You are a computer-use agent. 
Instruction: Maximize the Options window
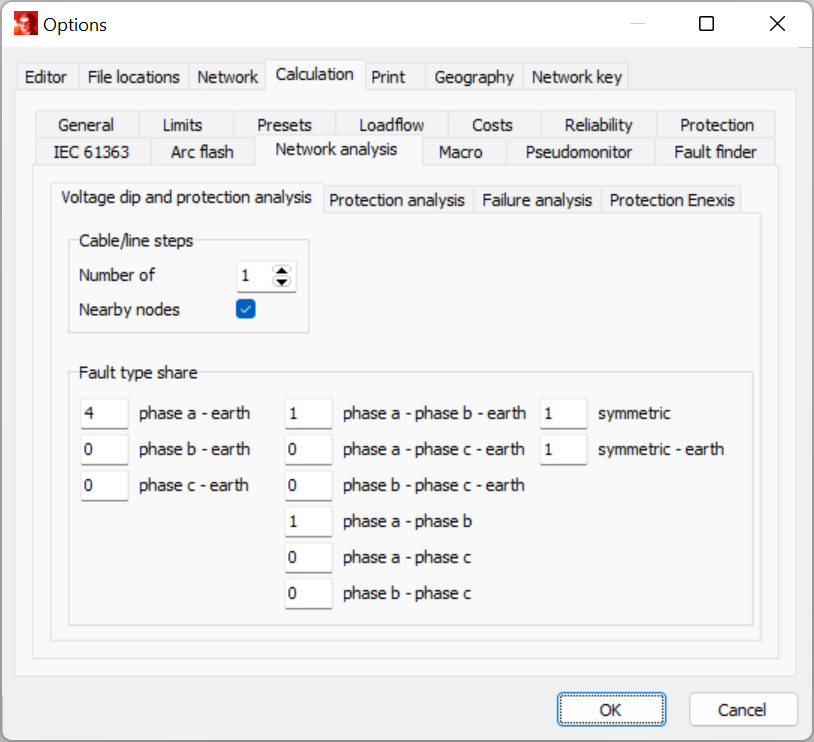tap(706, 24)
